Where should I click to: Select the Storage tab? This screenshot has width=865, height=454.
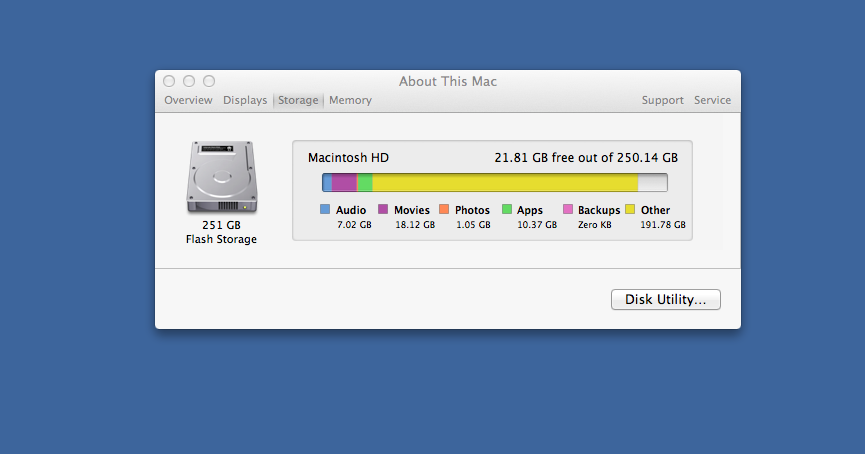click(x=298, y=100)
